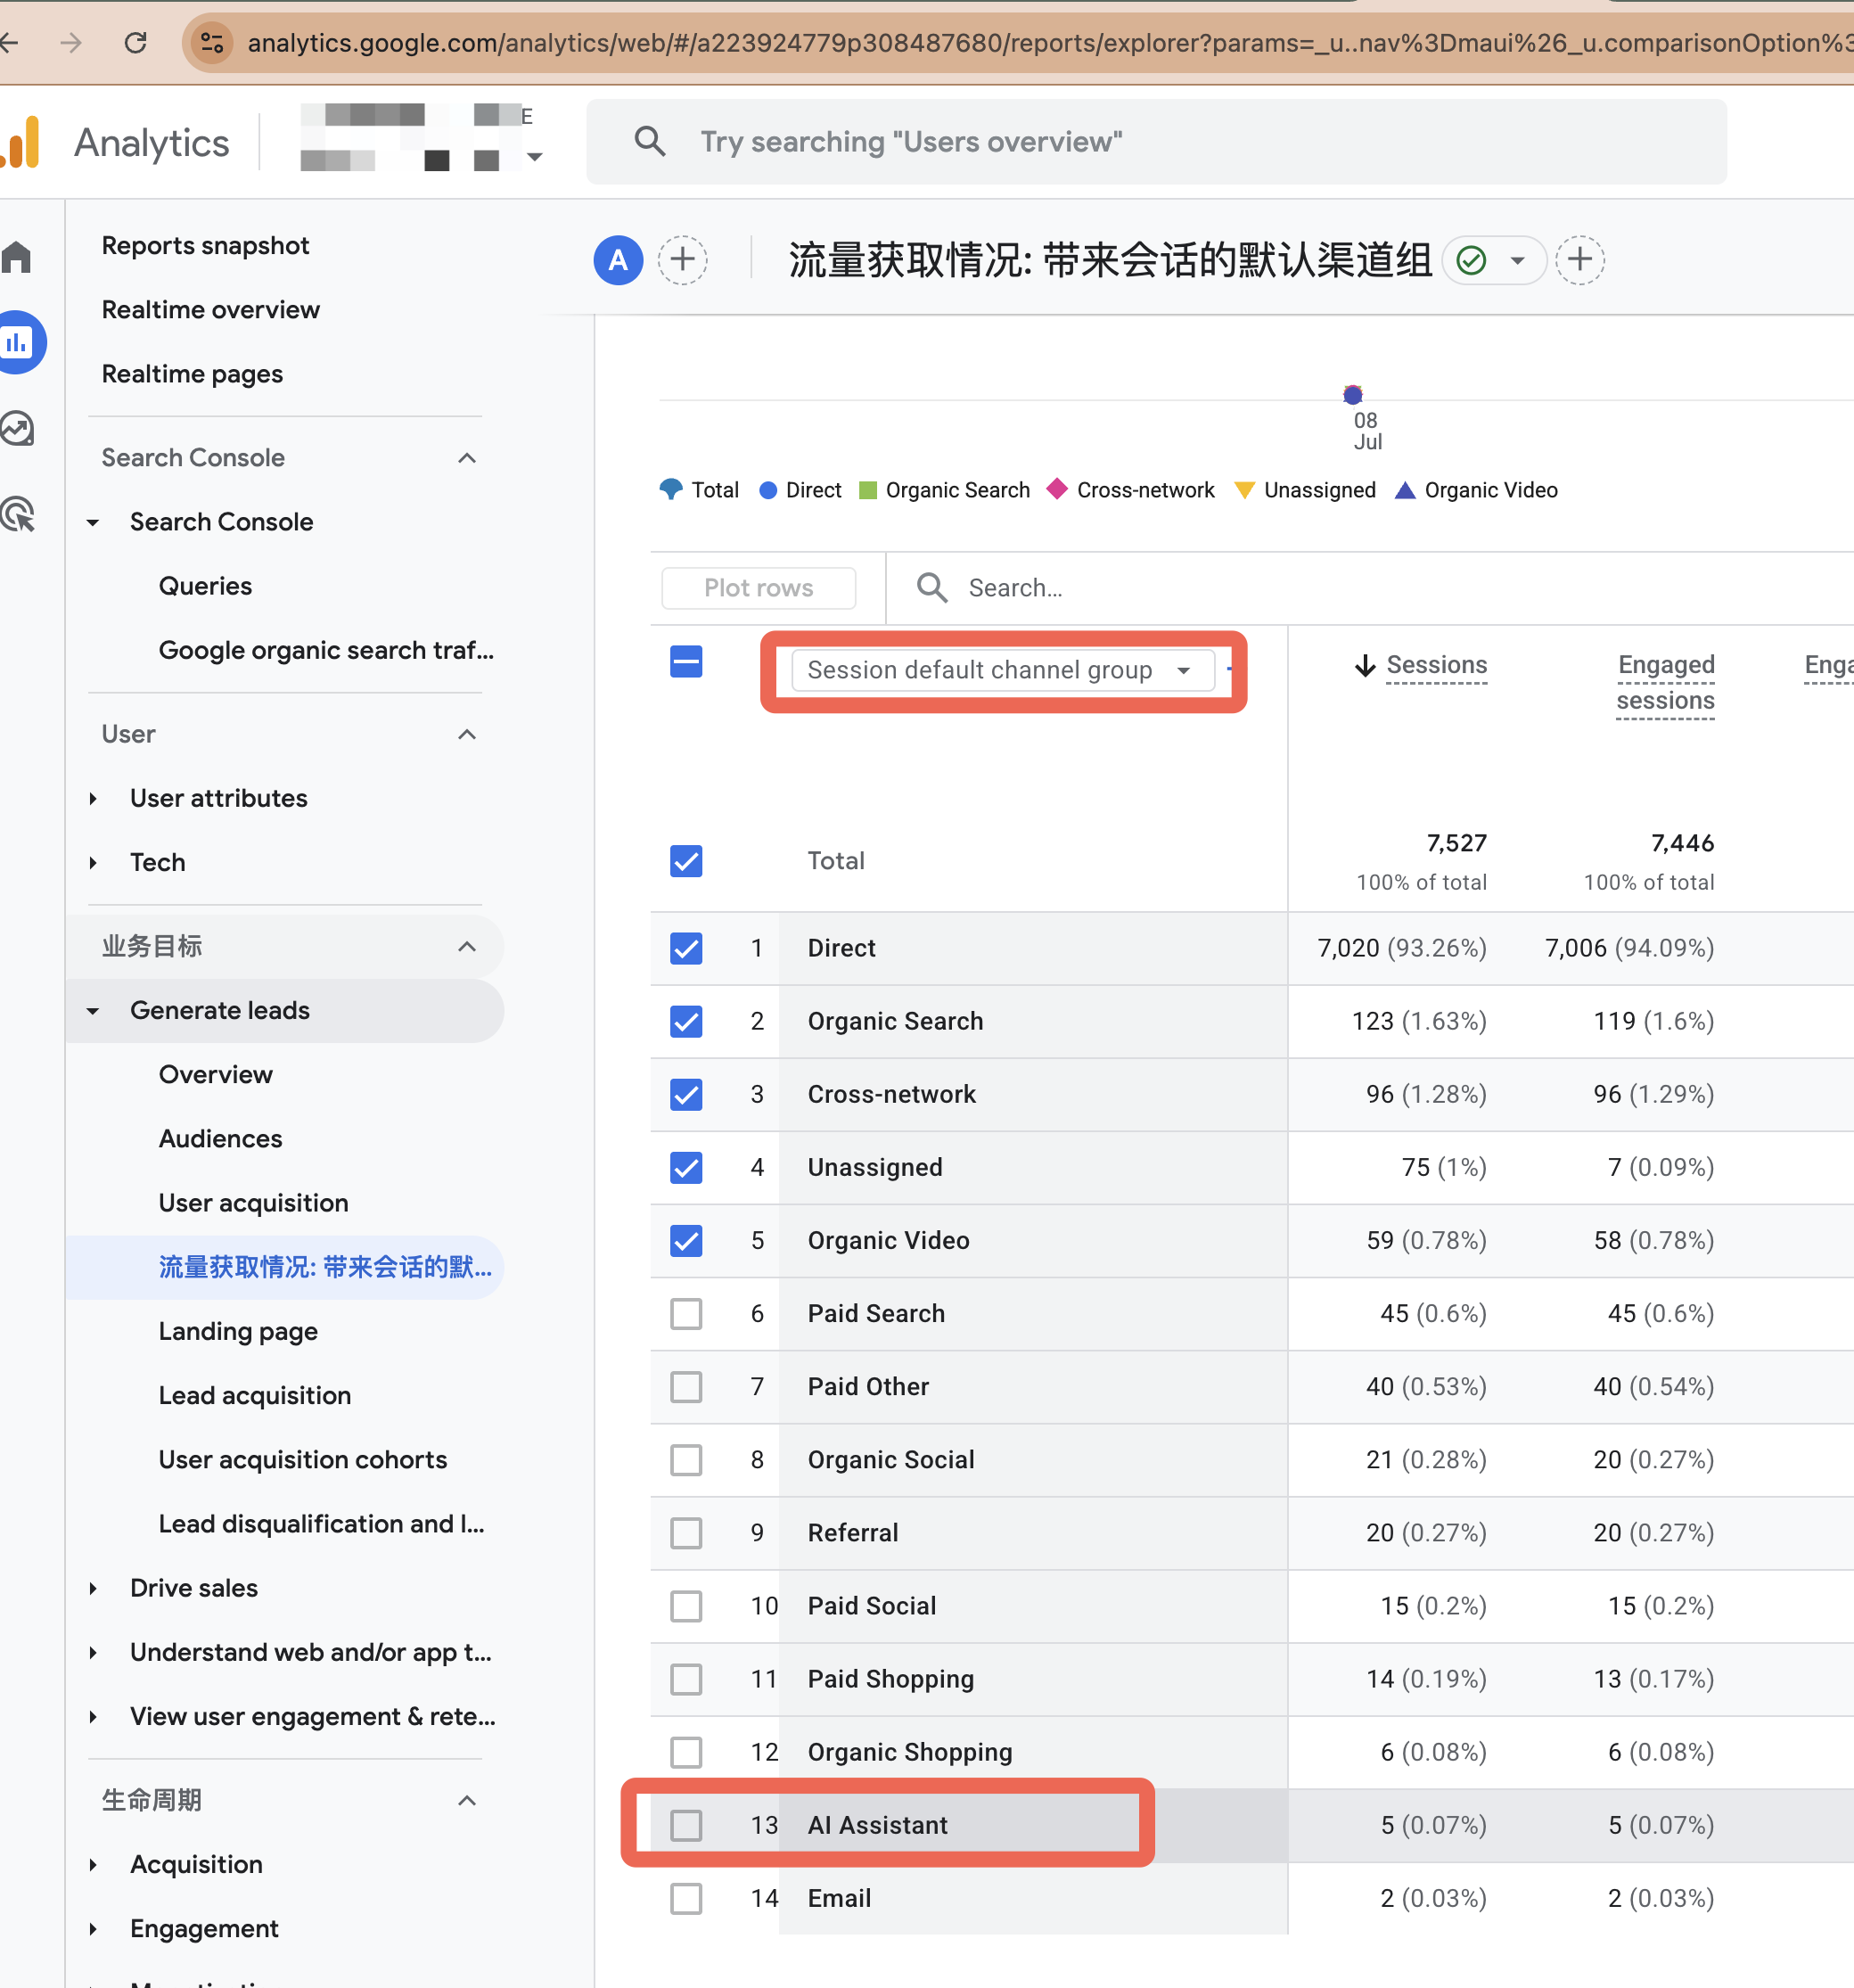Click the browser forward arrow
The height and width of the screenshot is (1988, 1854).
(x=70, y=42)
